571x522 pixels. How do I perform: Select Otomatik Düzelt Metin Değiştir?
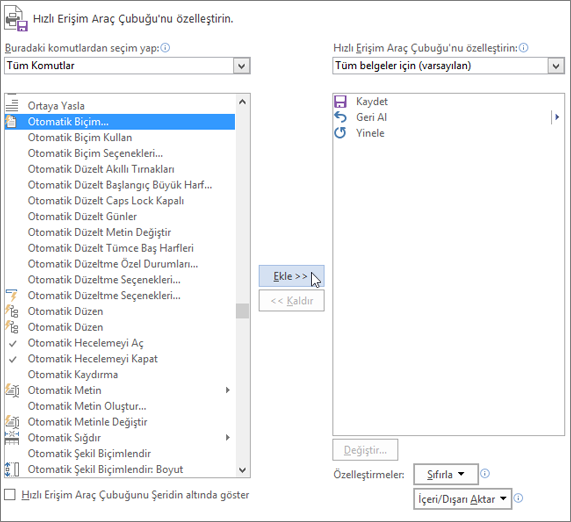120,232
